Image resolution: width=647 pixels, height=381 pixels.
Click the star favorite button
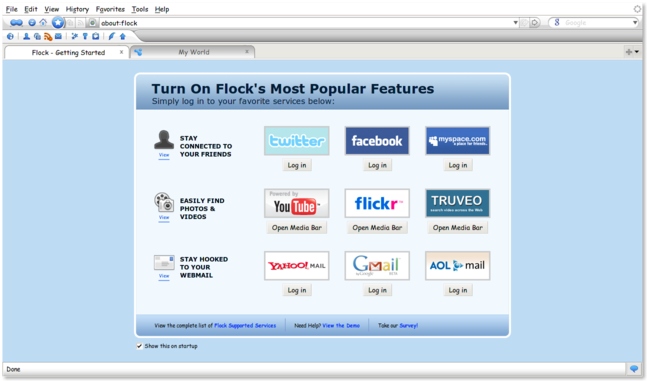tap(58, 23)
